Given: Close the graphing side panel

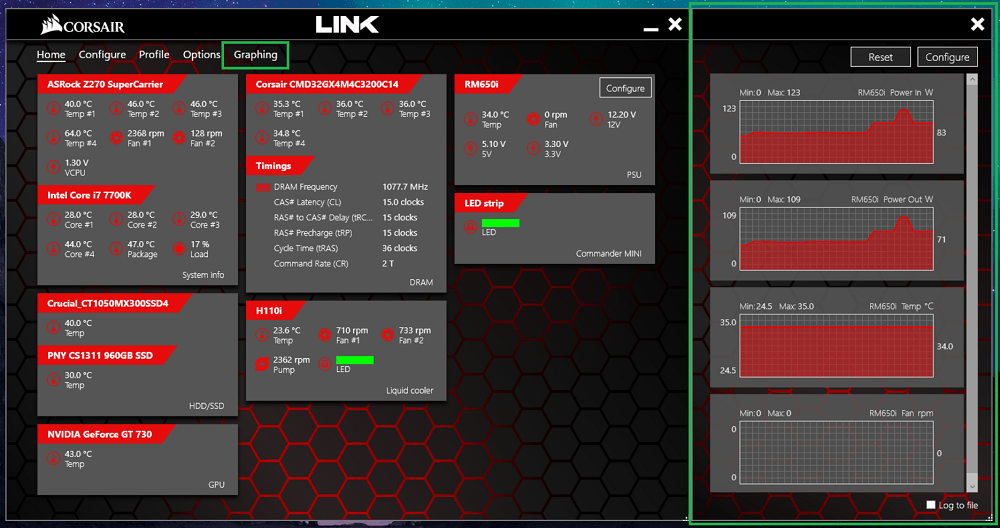Looking at the screenshot, I should [977, 24].
